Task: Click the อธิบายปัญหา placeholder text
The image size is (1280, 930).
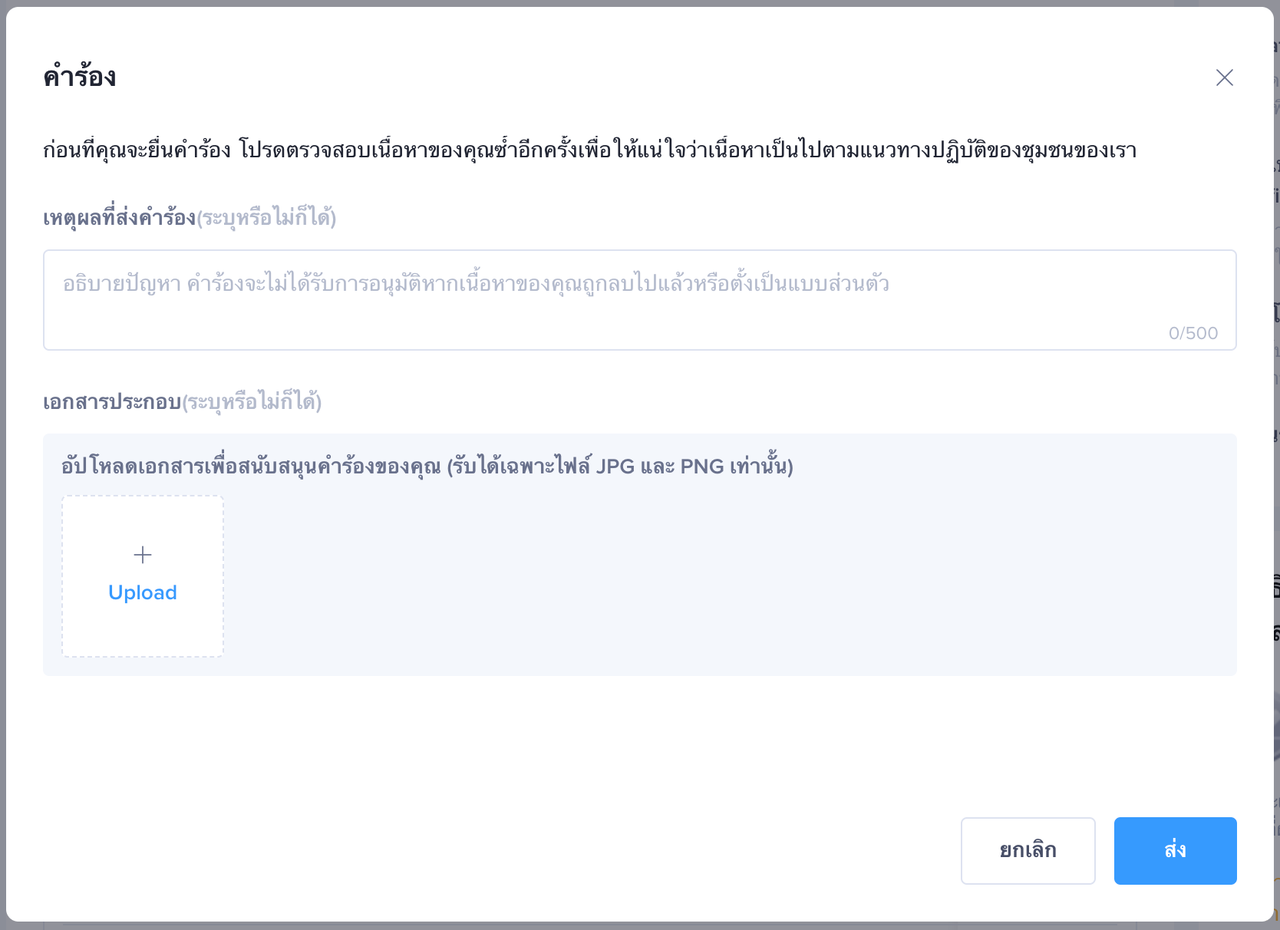Action: (476, 284)
